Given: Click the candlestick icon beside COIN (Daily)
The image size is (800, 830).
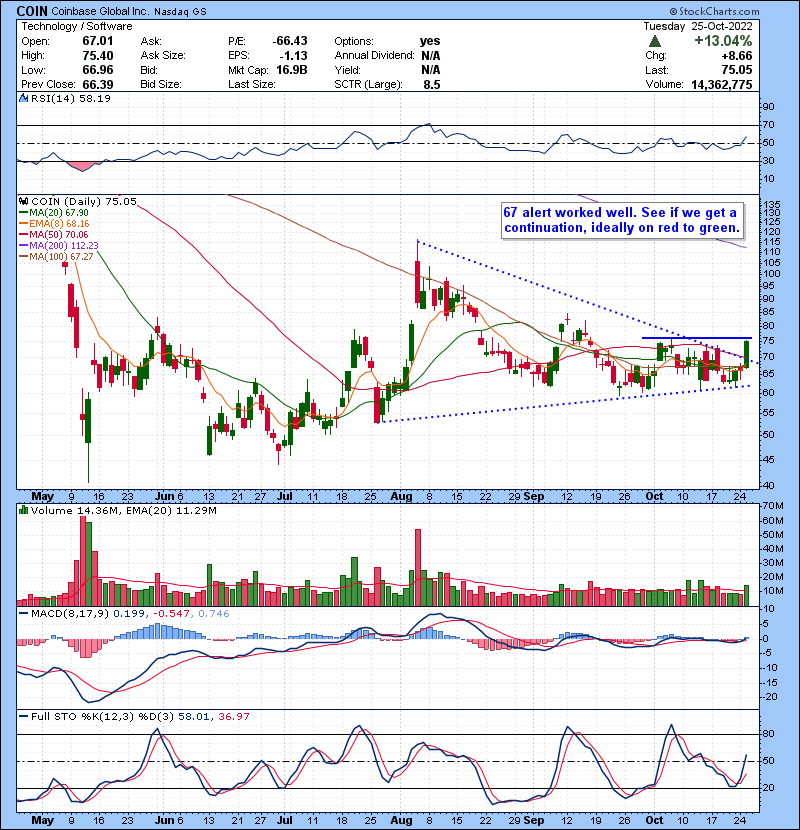Looking at the screenshot, I should (23, 201).
